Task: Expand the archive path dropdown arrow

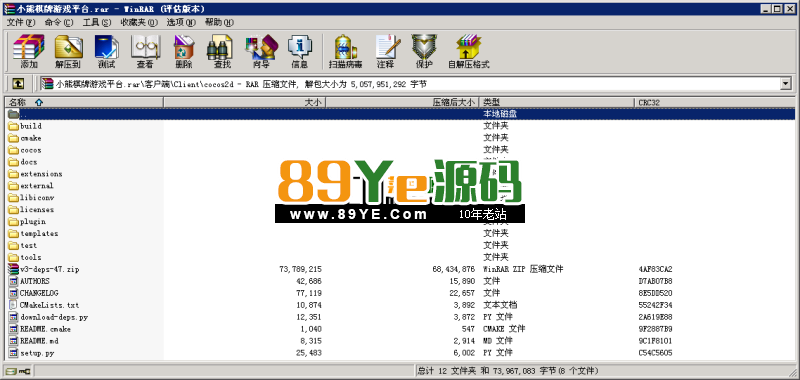Action: (x=785, y=84)
